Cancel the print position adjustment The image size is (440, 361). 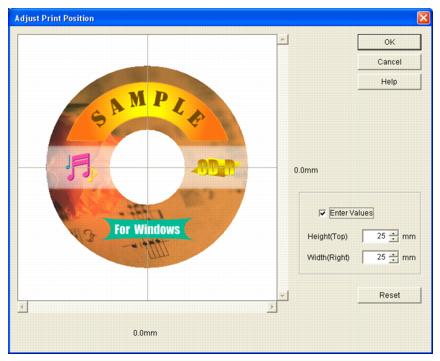(x=389, y=62)
